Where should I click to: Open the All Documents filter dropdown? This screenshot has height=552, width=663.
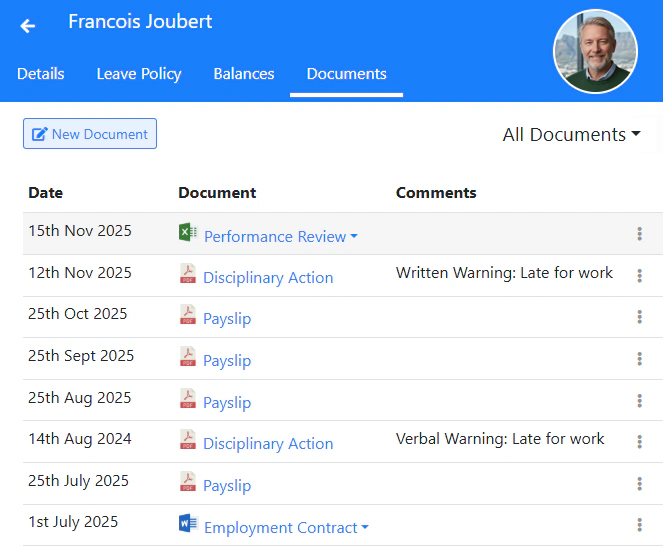(571, 135)
